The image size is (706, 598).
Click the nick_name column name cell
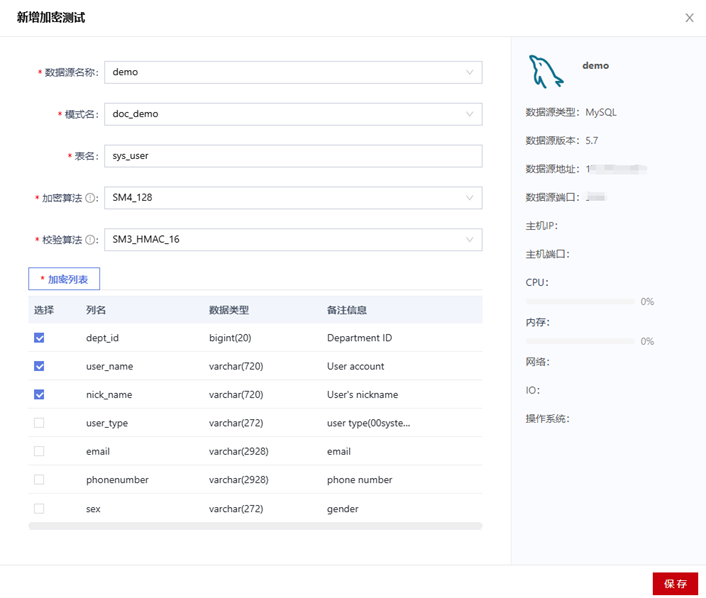point(109,394)
